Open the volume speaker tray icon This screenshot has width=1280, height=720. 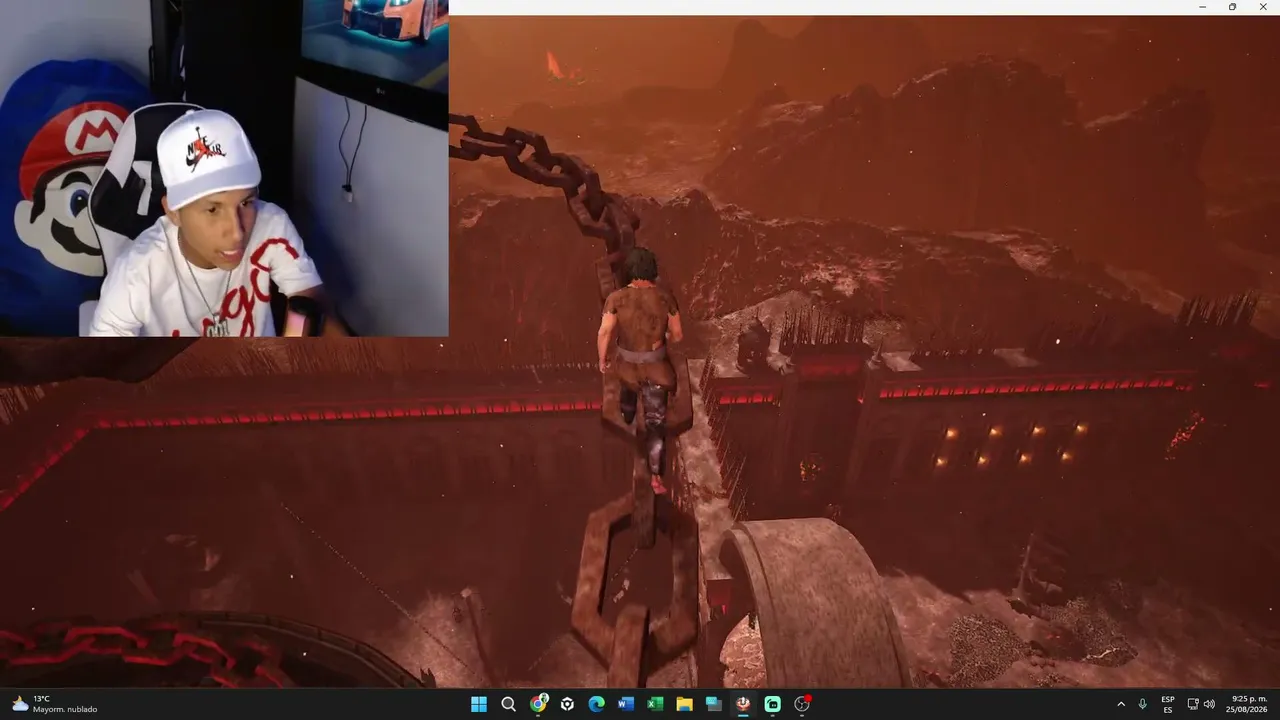pyautogui.click(x=1209, y=704)
